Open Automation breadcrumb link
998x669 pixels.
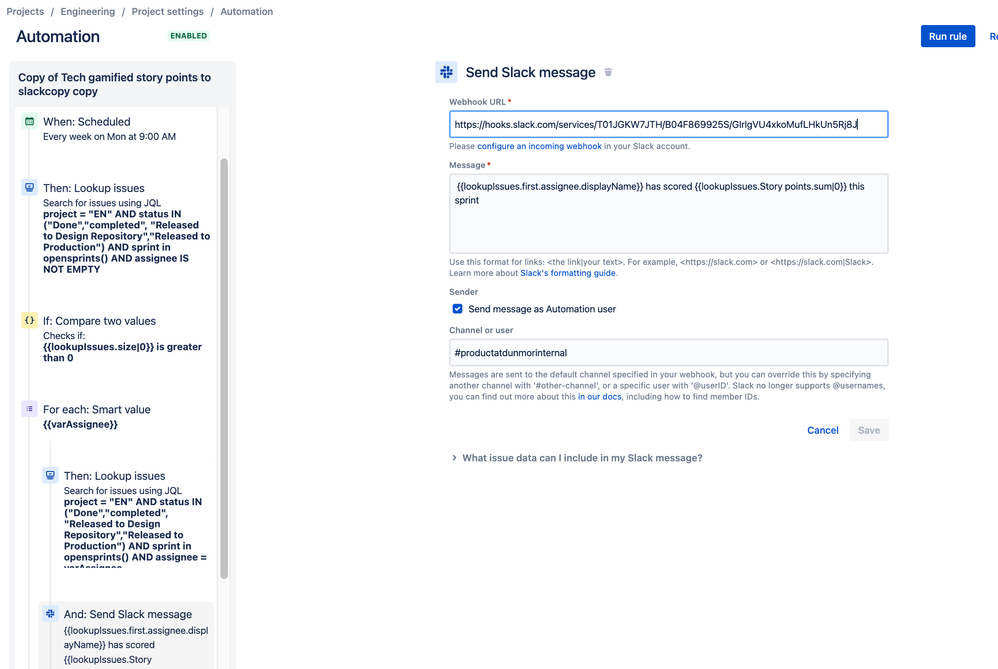tap(246, 11)
